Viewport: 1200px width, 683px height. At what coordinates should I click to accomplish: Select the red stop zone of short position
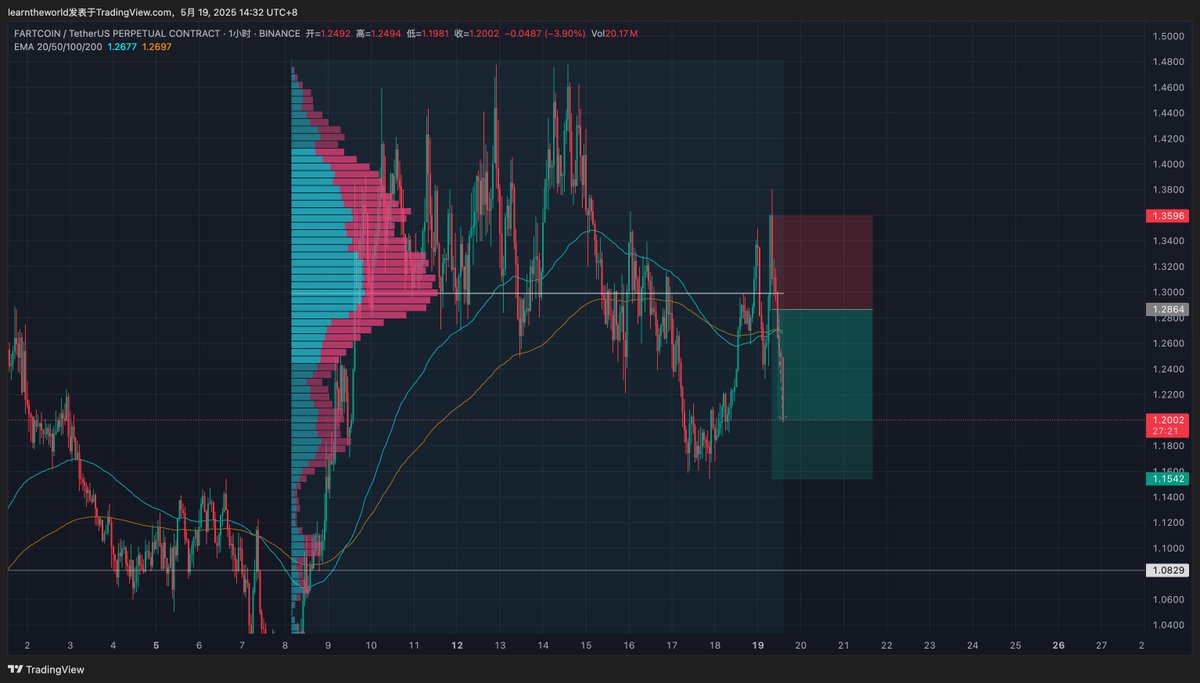tap(822, 262)
